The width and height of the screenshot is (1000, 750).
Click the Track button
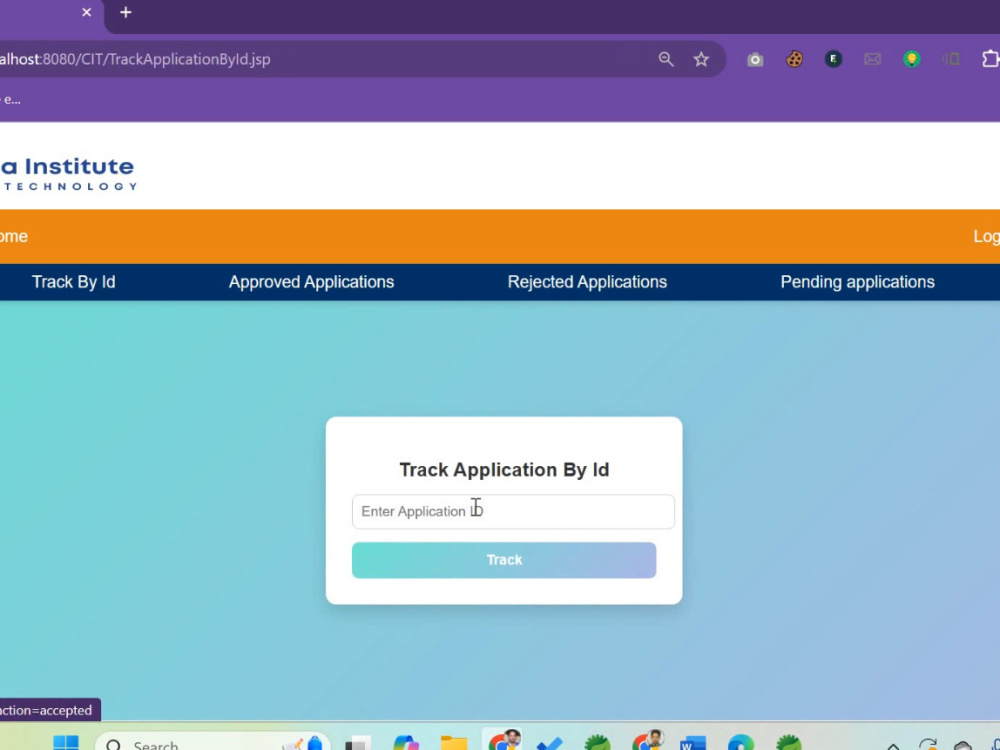(x=504, y=560)
